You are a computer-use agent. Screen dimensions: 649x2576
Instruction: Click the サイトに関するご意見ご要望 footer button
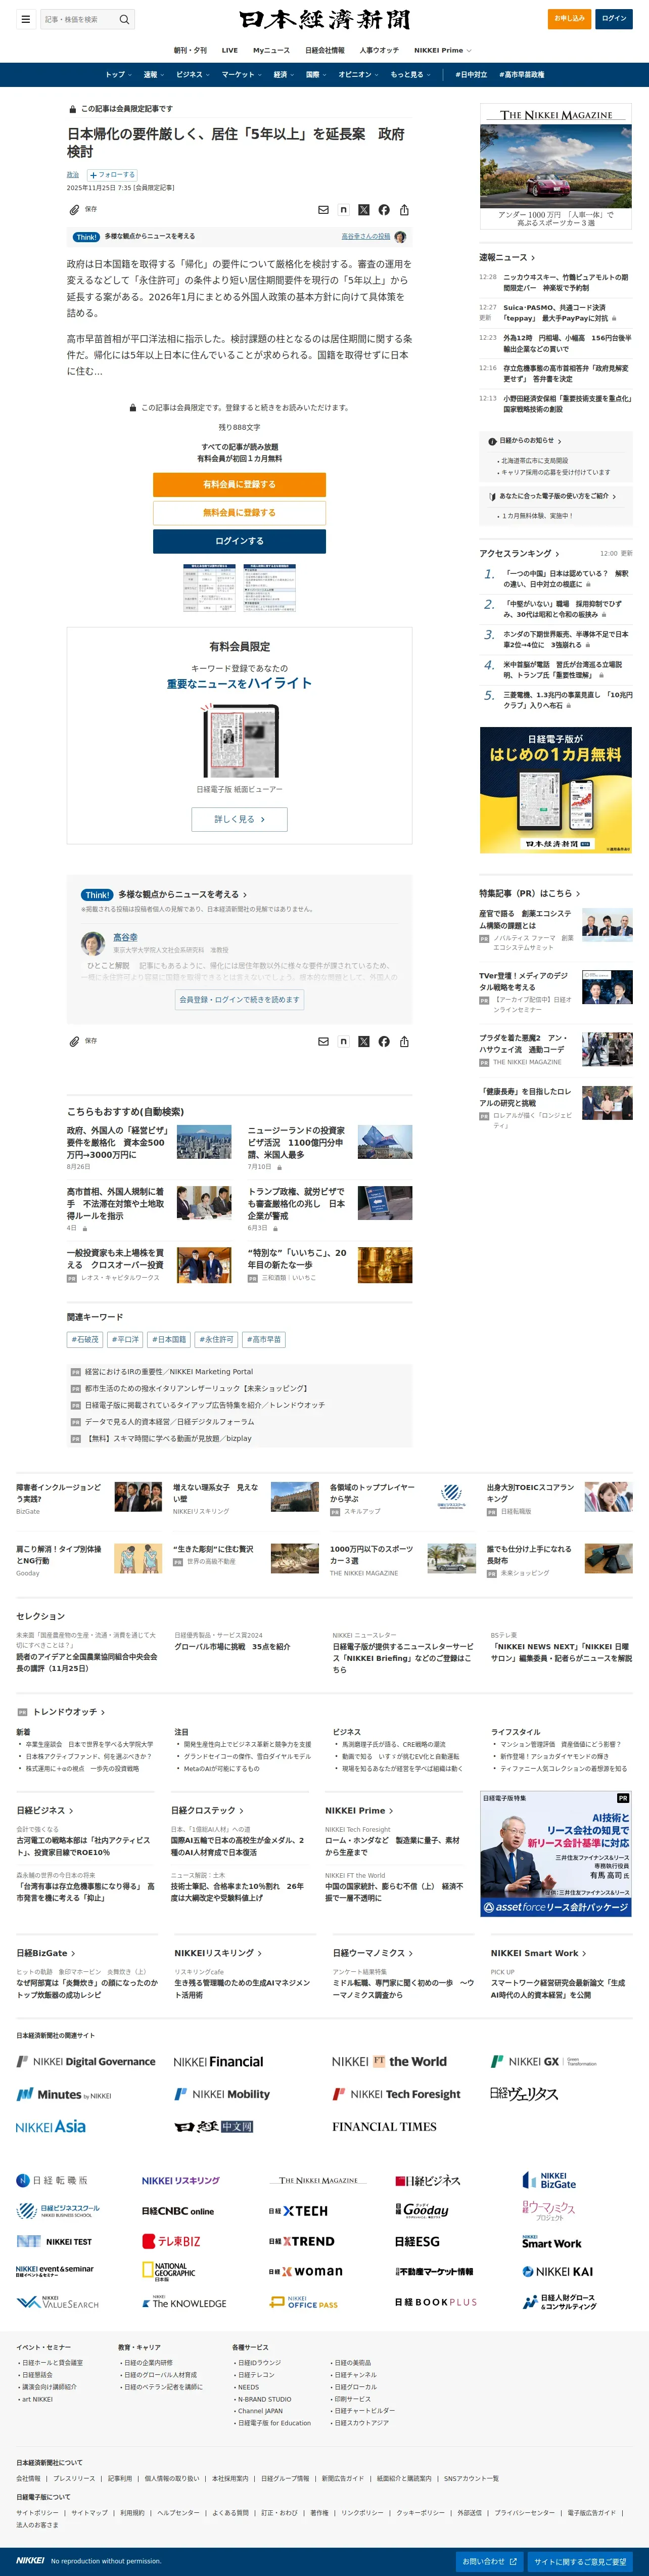pos(580,2561)
